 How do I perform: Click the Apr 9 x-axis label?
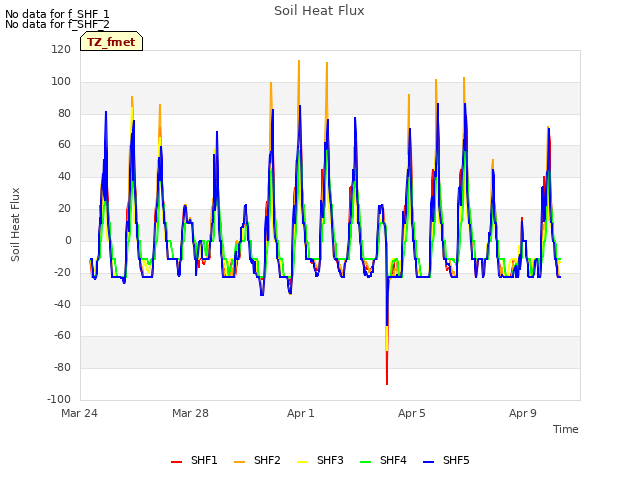pyautogui.click(x=523, y=413)
